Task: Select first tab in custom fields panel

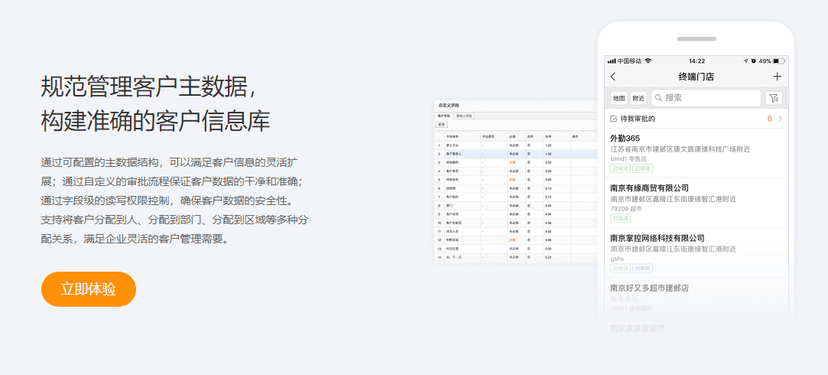Action: click(444, 116)
